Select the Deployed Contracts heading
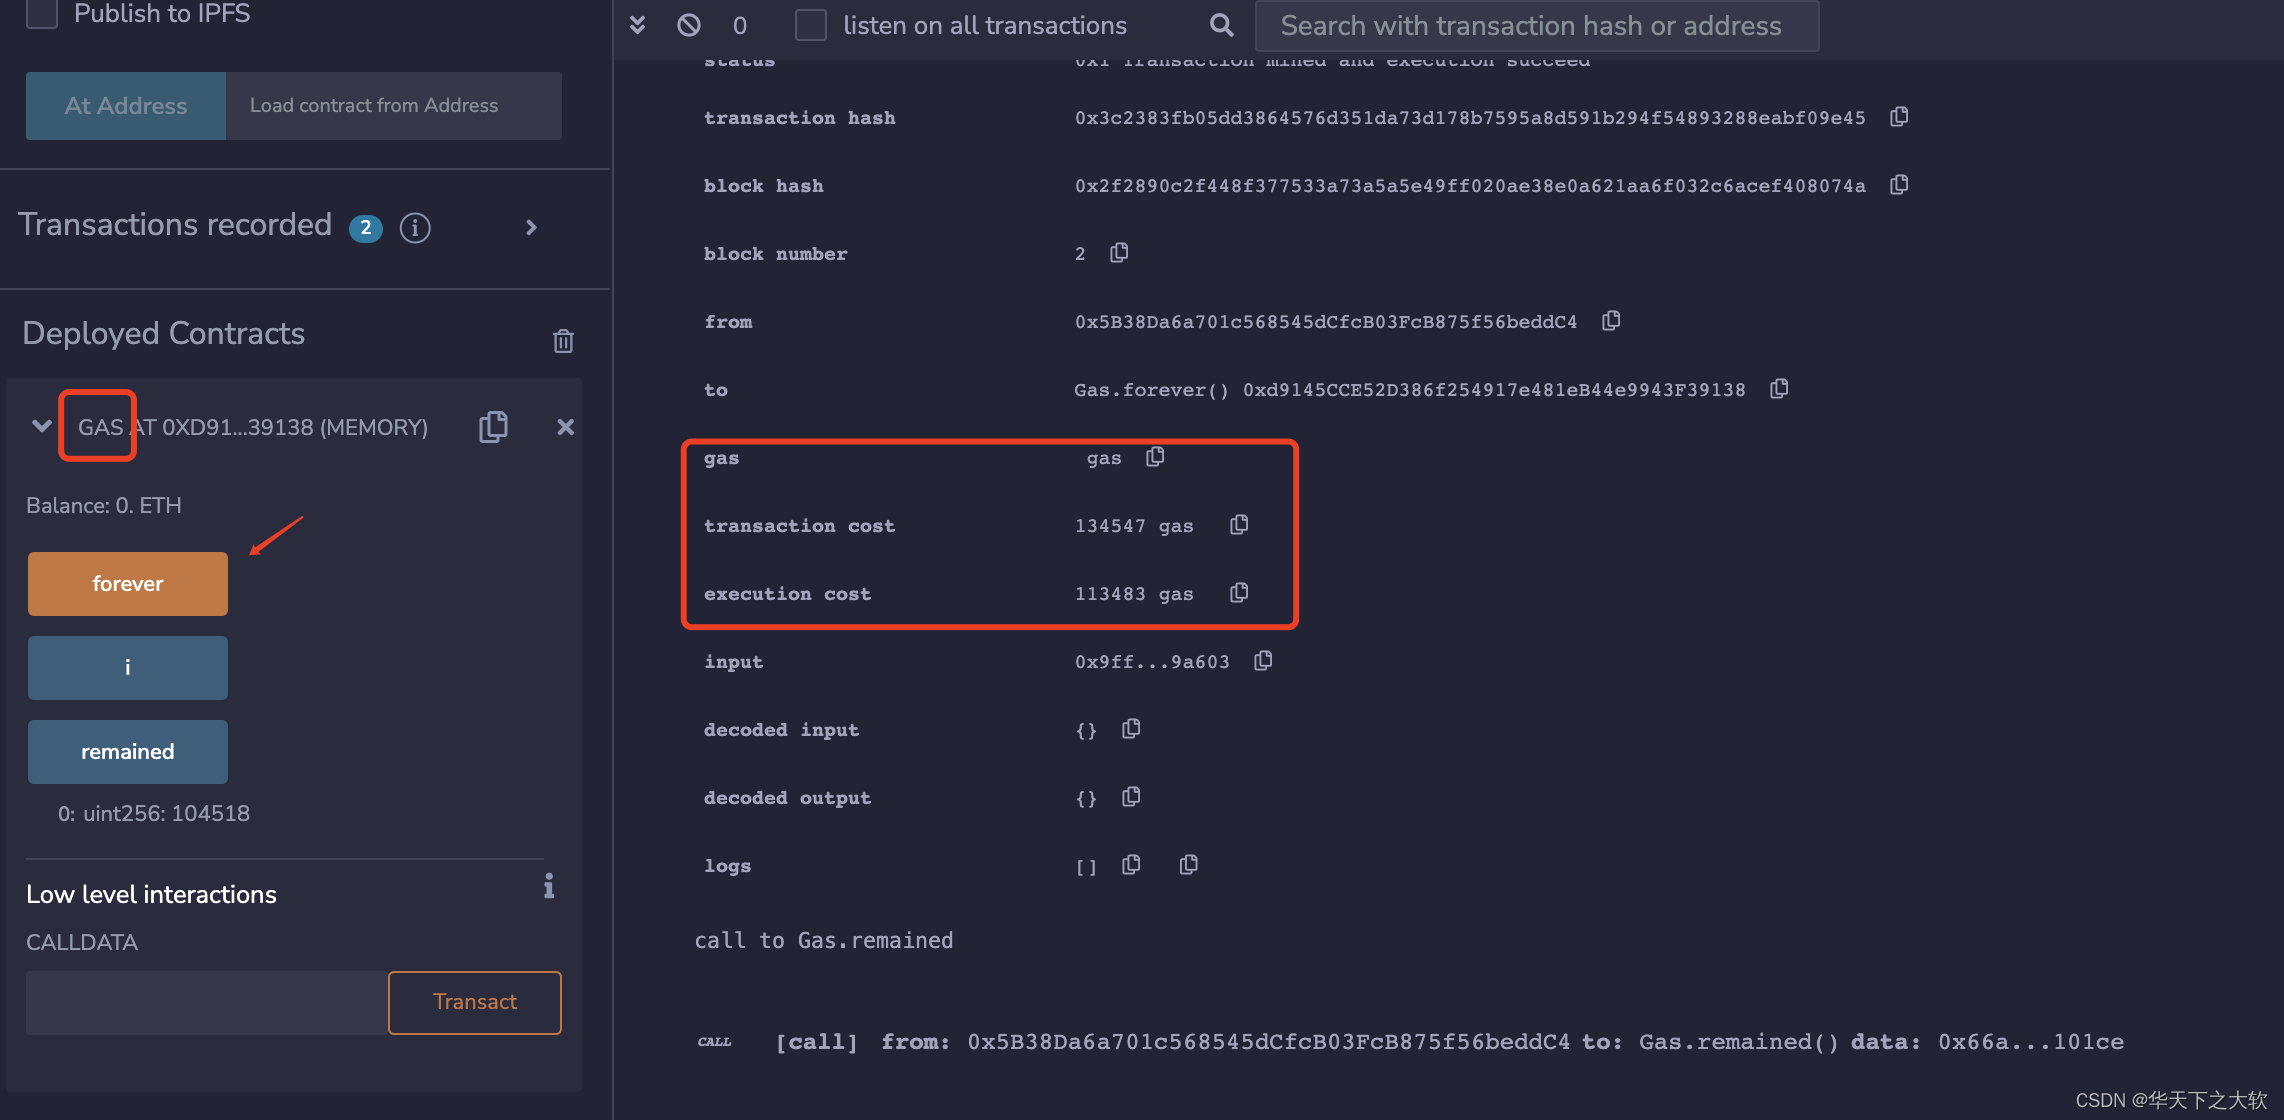 [164, 333]
